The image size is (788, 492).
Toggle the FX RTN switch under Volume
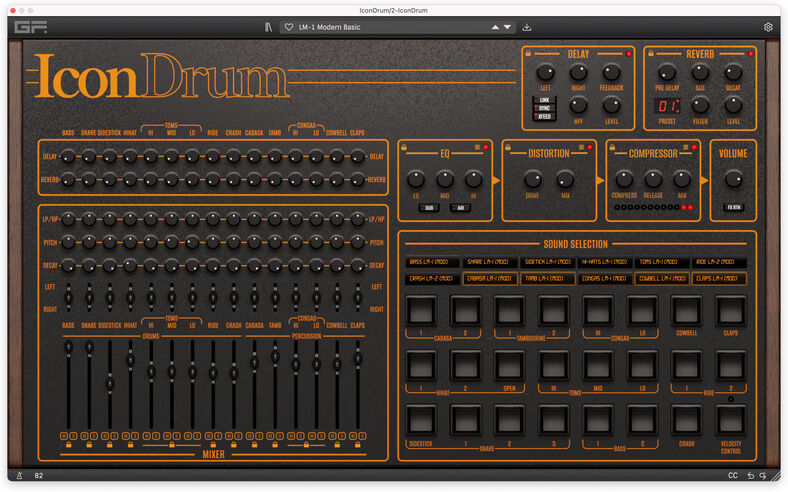(733, 207)
